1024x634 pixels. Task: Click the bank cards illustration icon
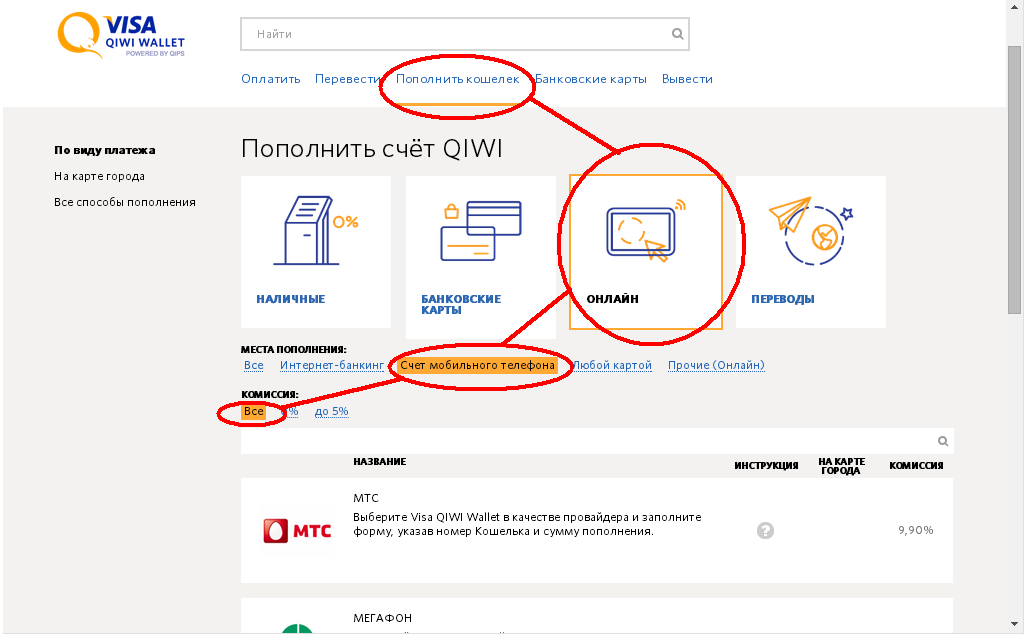pyautogui.click(x=481, y=230)
